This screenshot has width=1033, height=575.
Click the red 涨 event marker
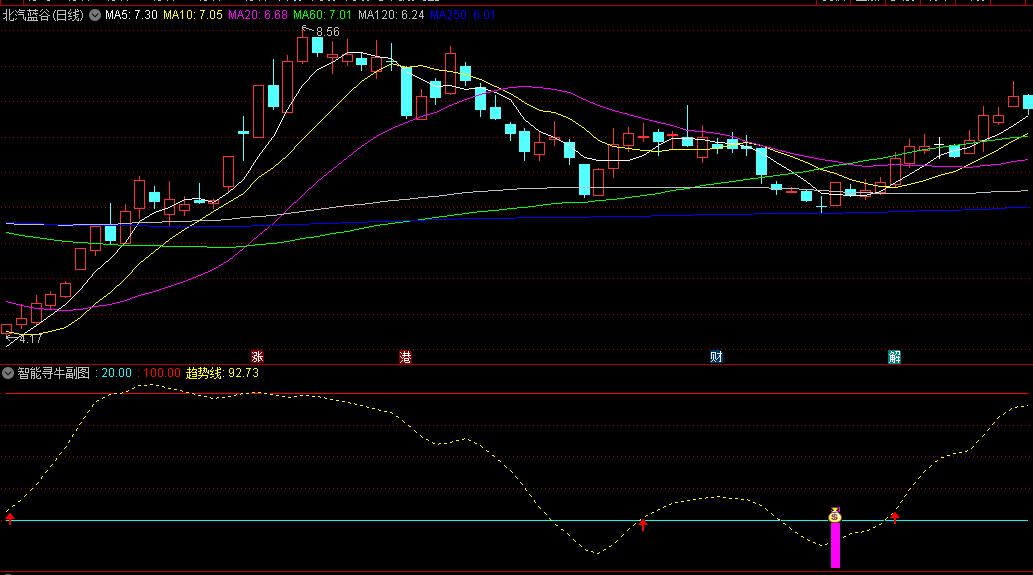[257, 356]
